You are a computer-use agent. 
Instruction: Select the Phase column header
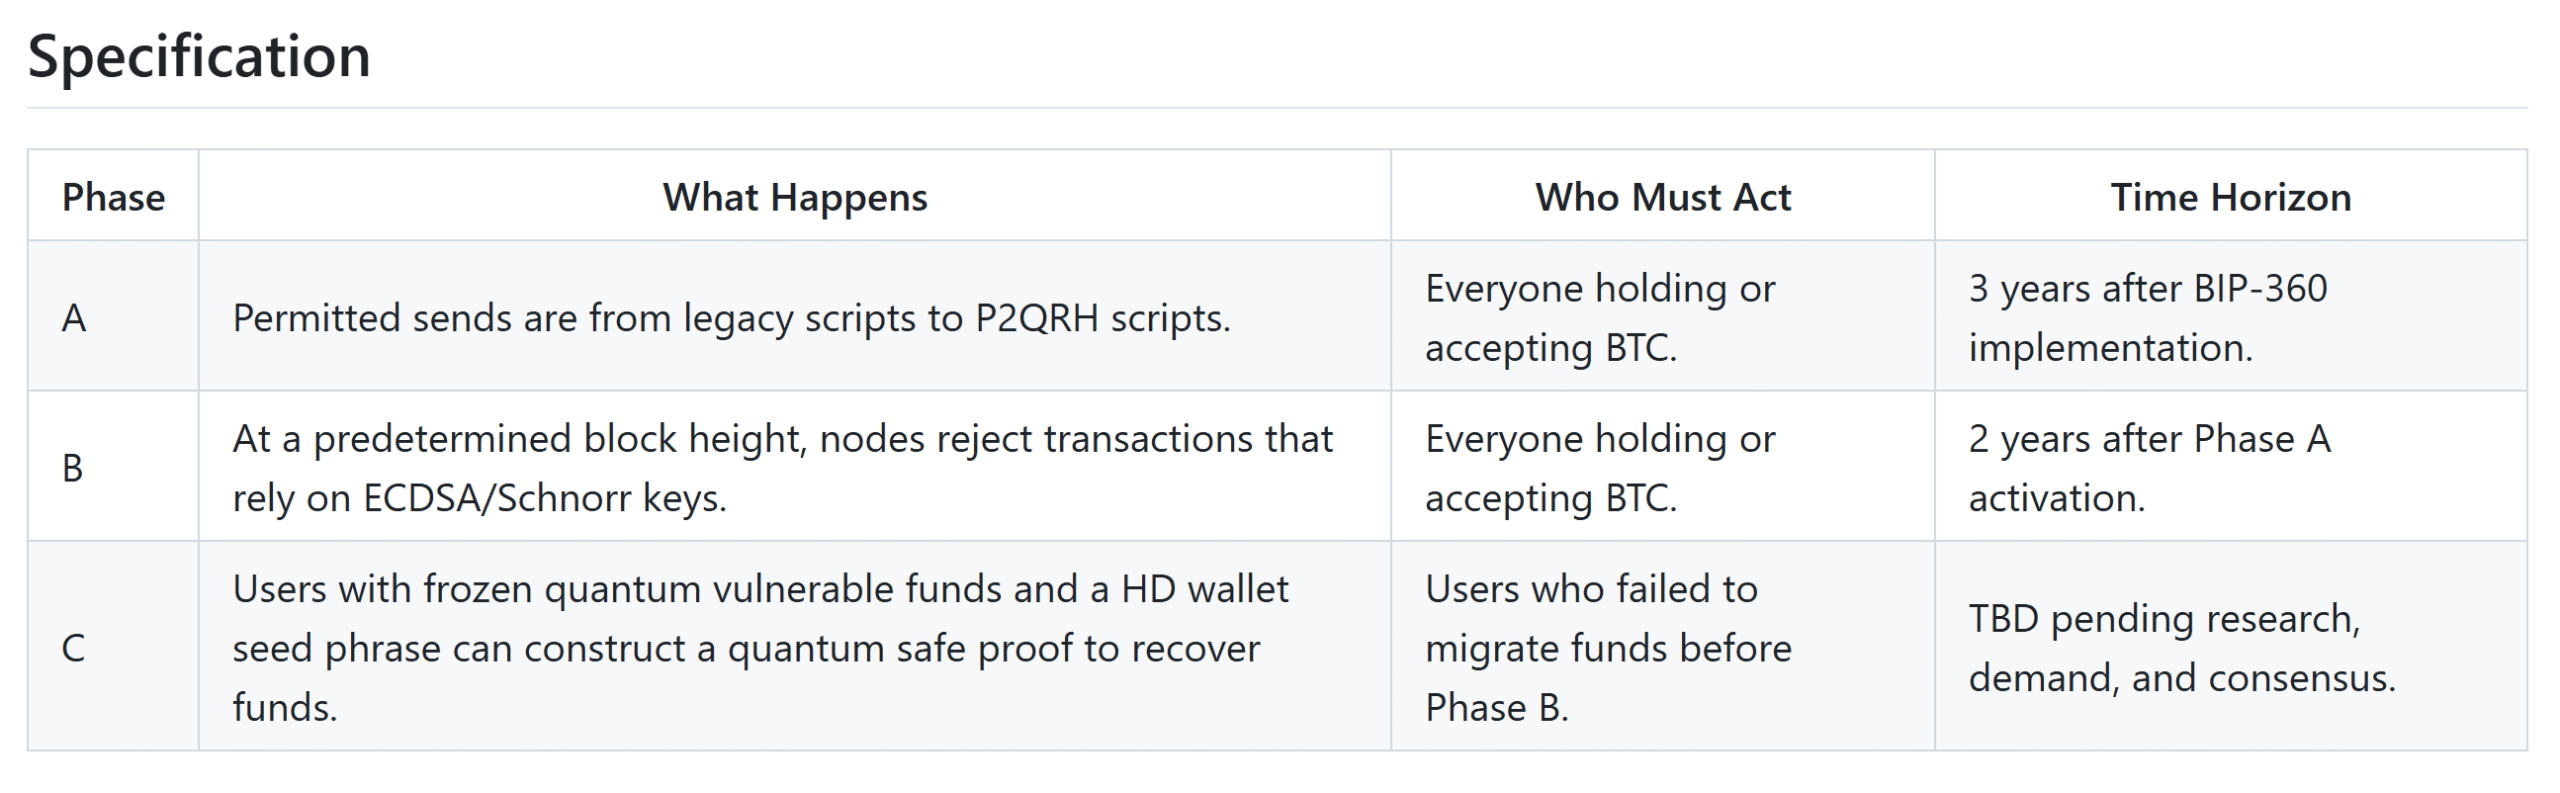(113, 197)
